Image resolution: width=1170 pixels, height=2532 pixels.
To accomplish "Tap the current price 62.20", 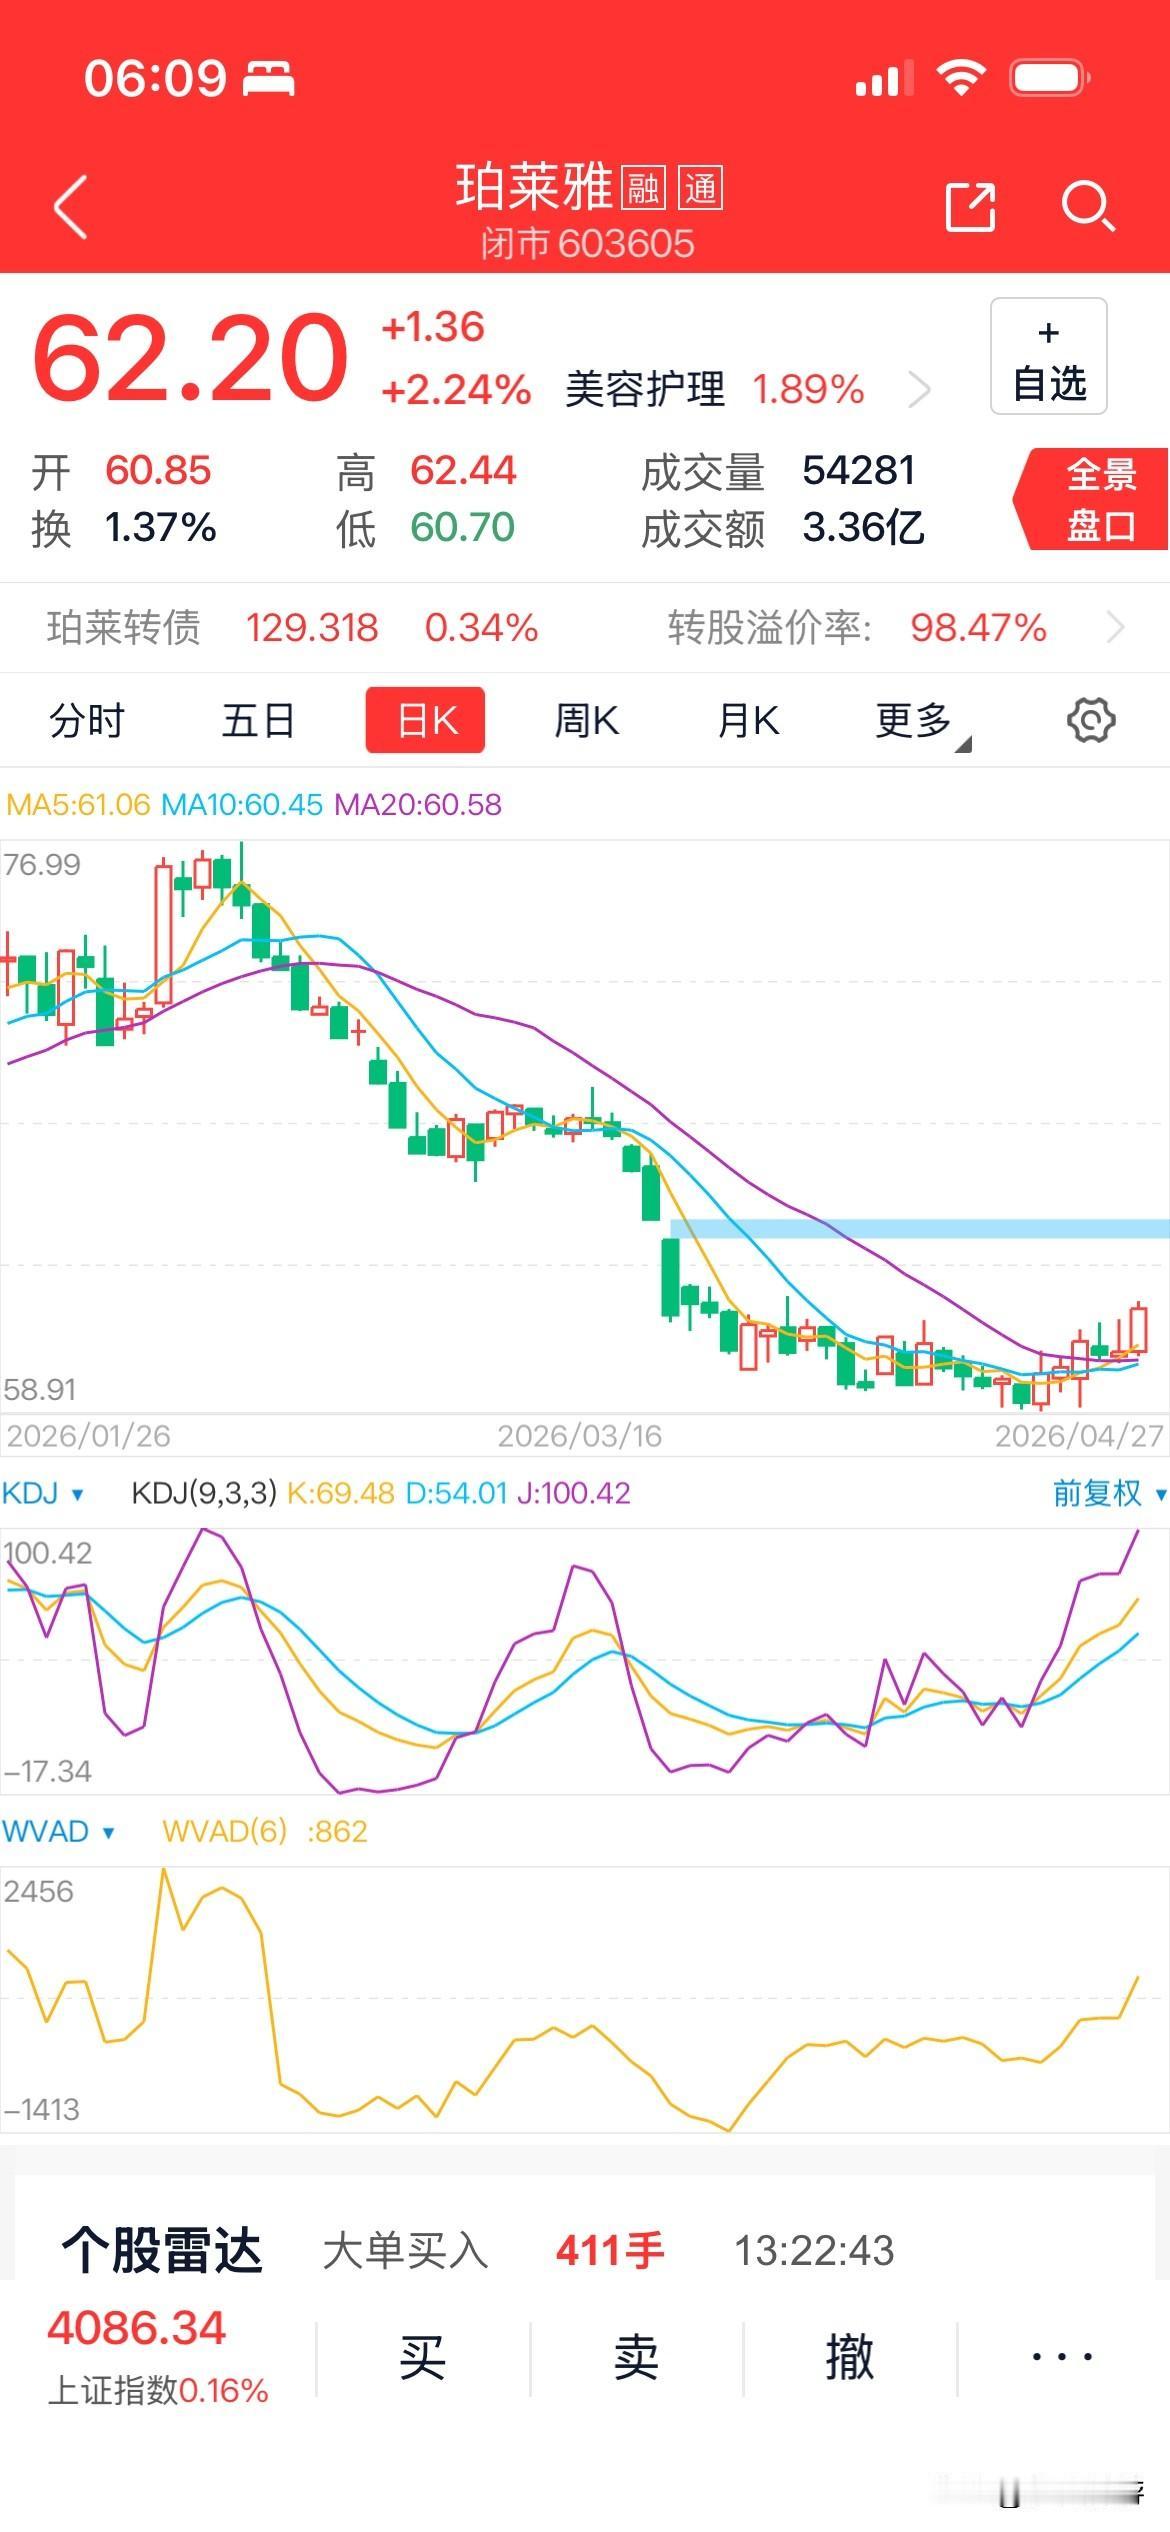I will tap(190, 357).
